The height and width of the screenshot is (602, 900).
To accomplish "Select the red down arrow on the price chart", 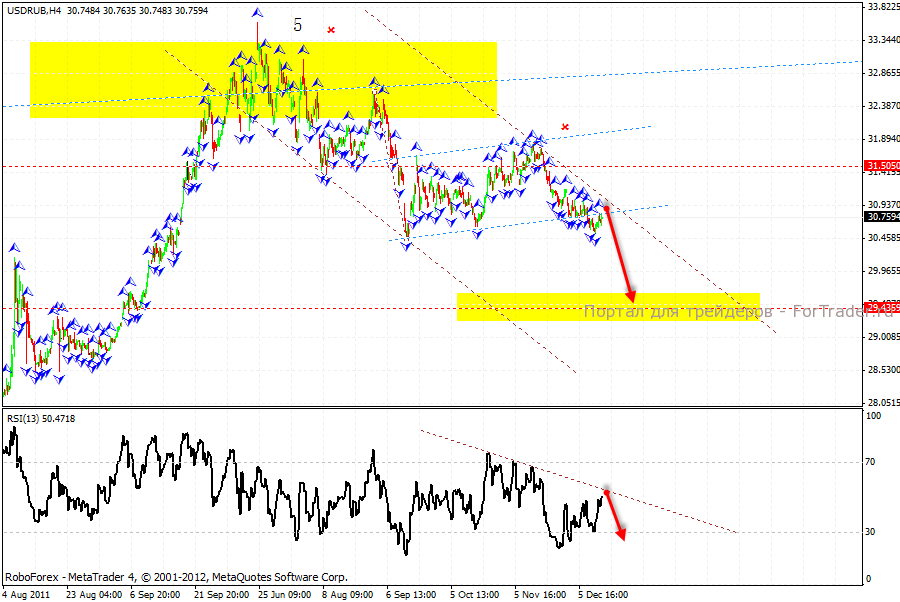I will (x=620, y=256).
